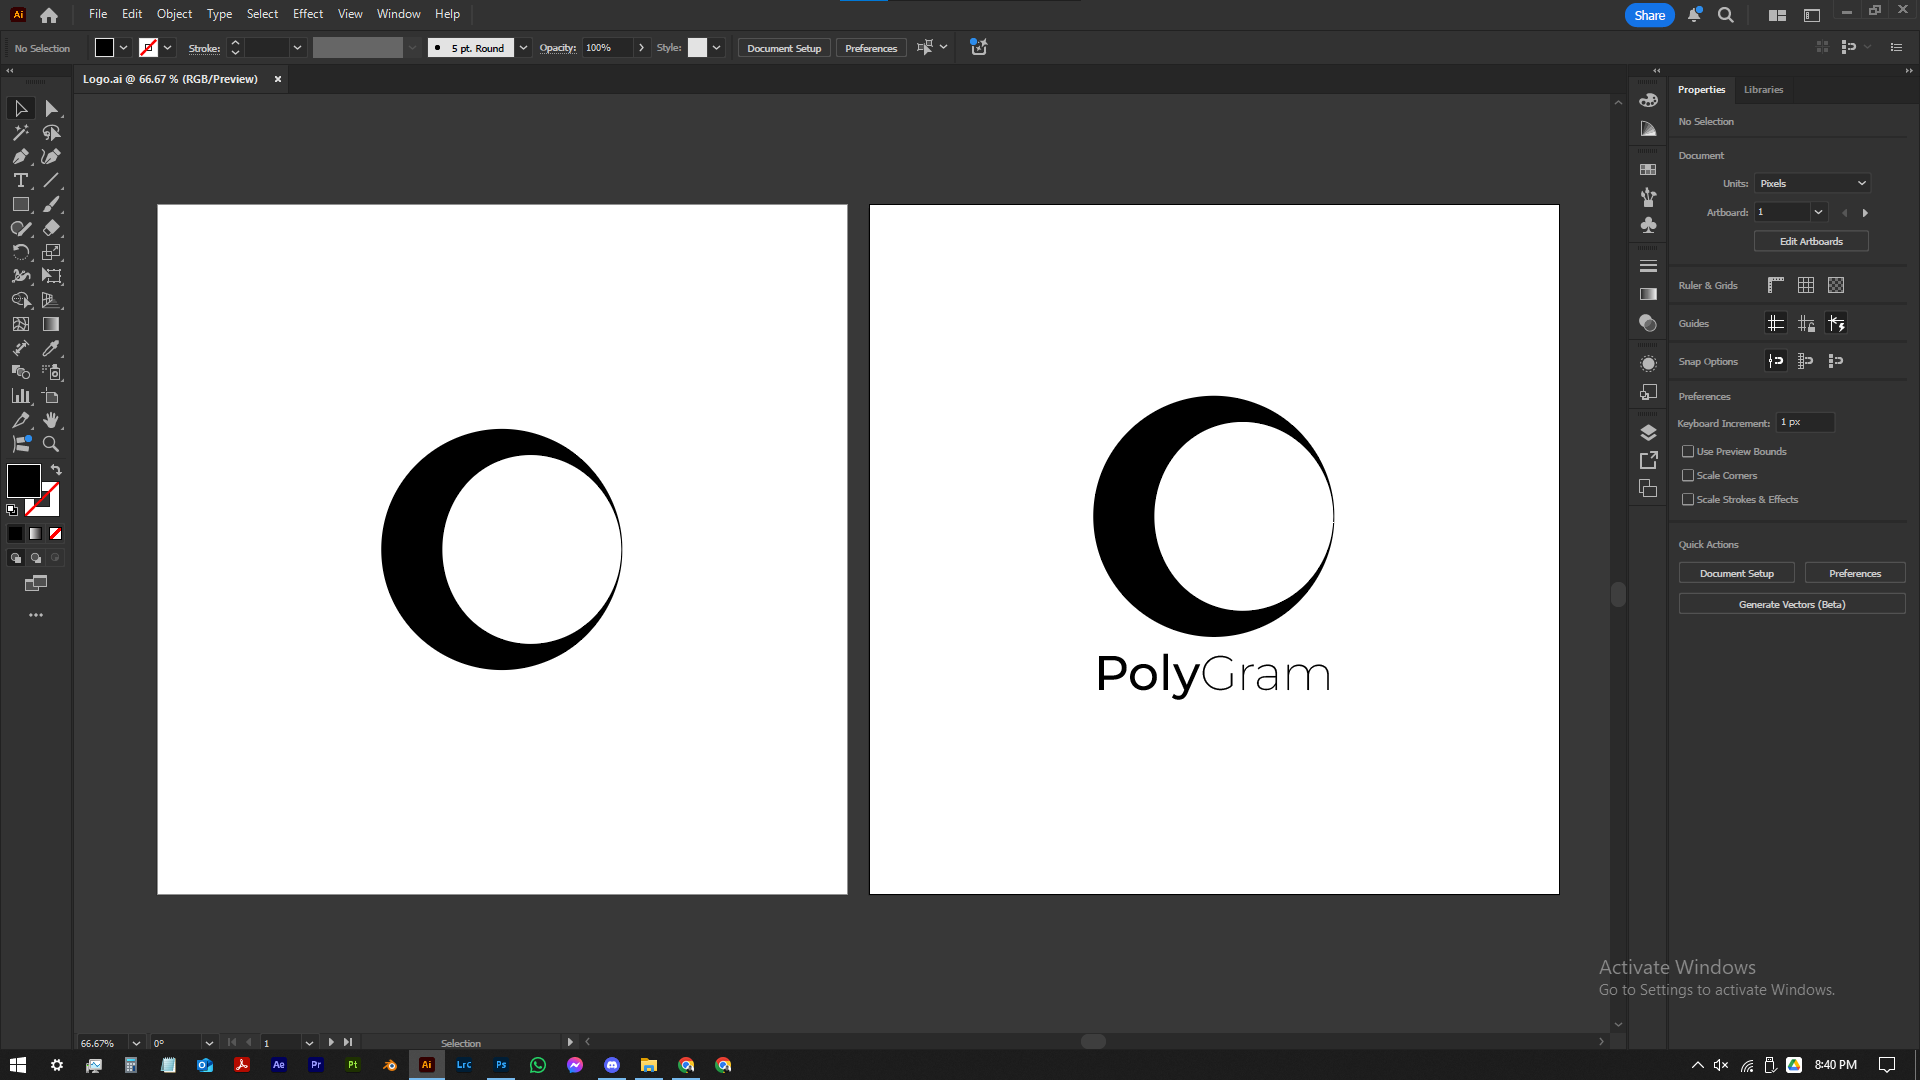Switch to the Libraries tab
1920x1080 pixels.
(x=1763, y=89)
